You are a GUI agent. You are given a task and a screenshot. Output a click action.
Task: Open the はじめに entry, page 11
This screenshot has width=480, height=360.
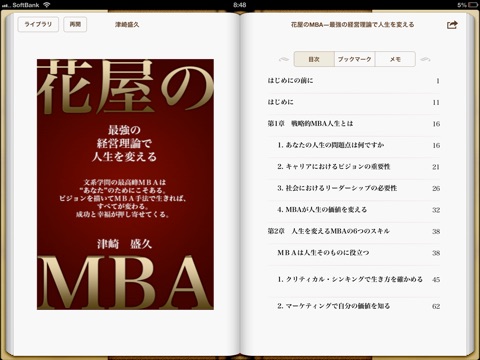[x=354, y=102]
